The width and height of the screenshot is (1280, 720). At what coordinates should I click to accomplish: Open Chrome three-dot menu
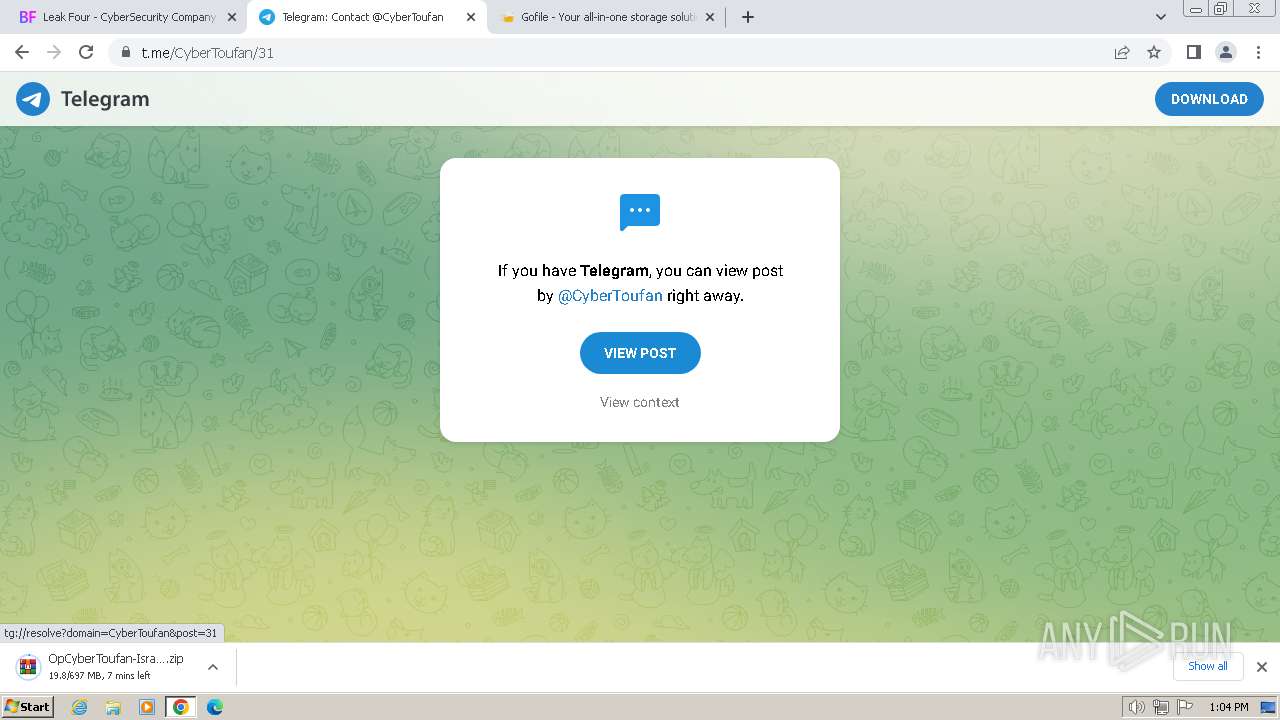tap(1258, 52)
